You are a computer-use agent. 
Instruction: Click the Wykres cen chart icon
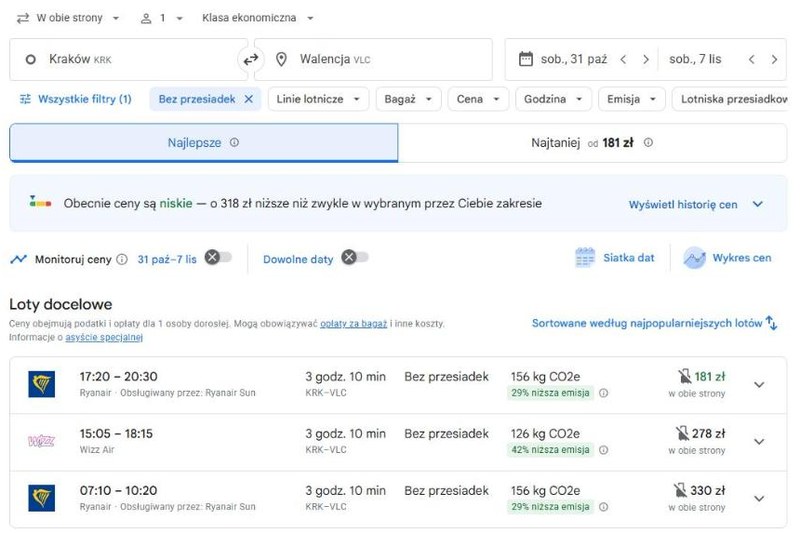click(x=694, y=258)
